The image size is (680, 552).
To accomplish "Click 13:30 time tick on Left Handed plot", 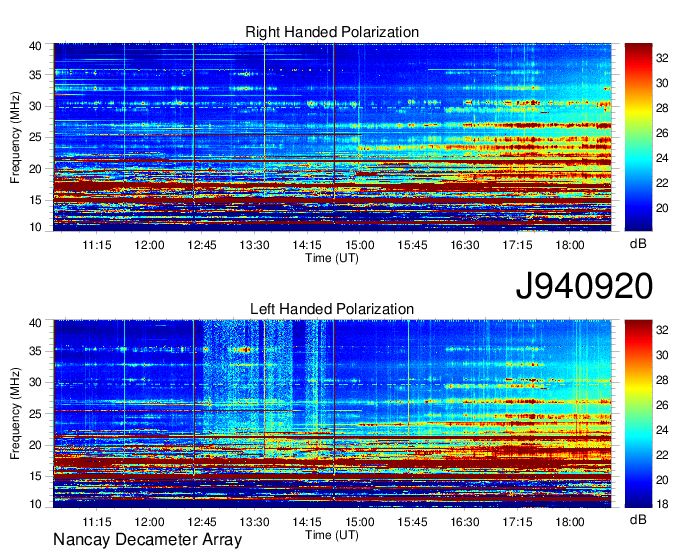I will (x=254, y=522).
